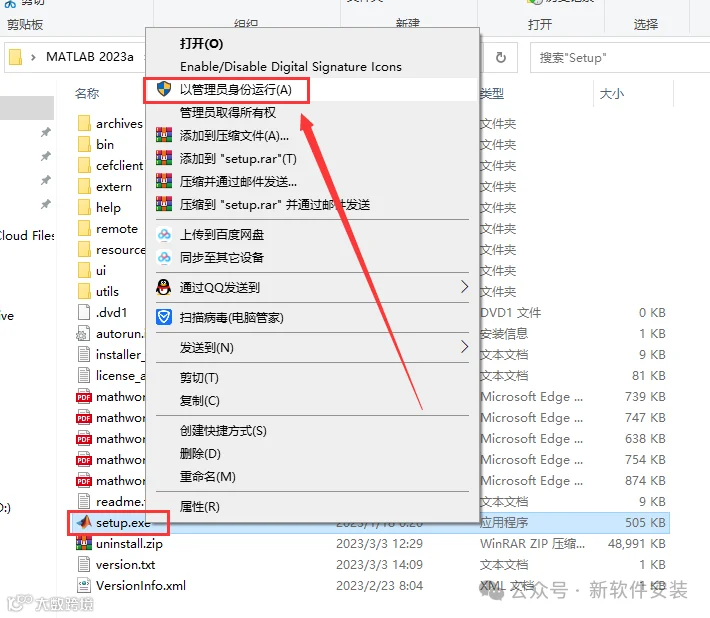The width and height of the screenshot is (710, 618).
Task: Click the Baidu cloud icon beside 同步至其它设备
Action: [164, 258]
